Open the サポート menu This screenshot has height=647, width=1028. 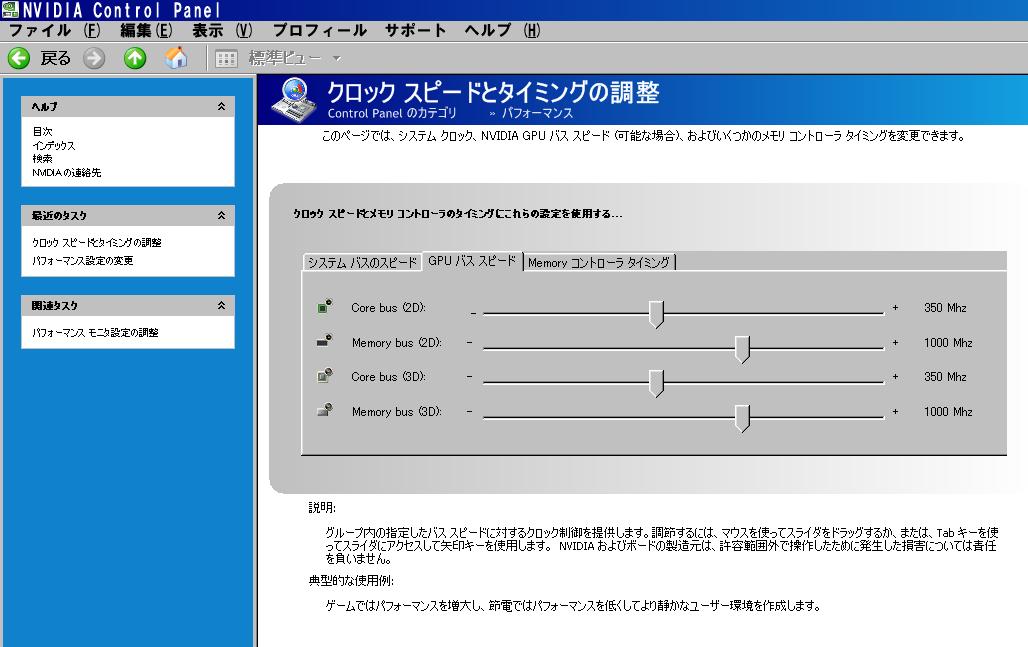[416, 30]
